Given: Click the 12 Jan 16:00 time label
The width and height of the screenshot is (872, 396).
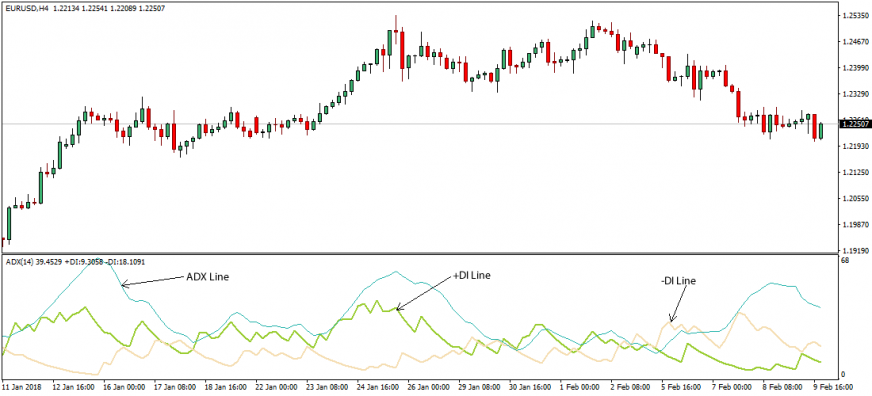Looking at the screenshot, I should point(72,387).
